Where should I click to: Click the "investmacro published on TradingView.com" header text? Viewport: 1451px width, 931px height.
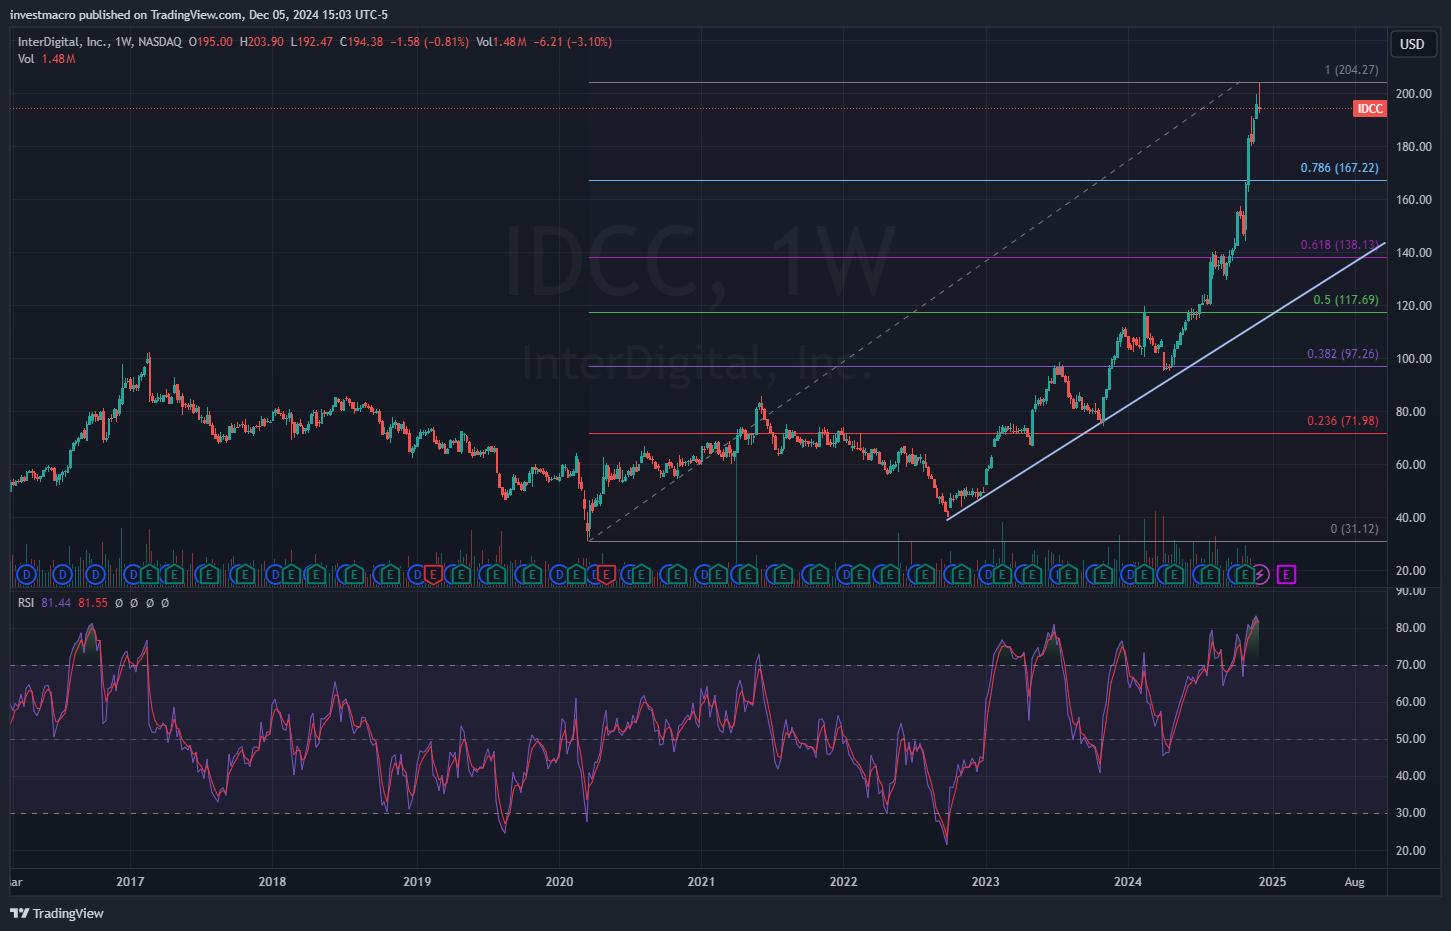click(x=126, y=15)
